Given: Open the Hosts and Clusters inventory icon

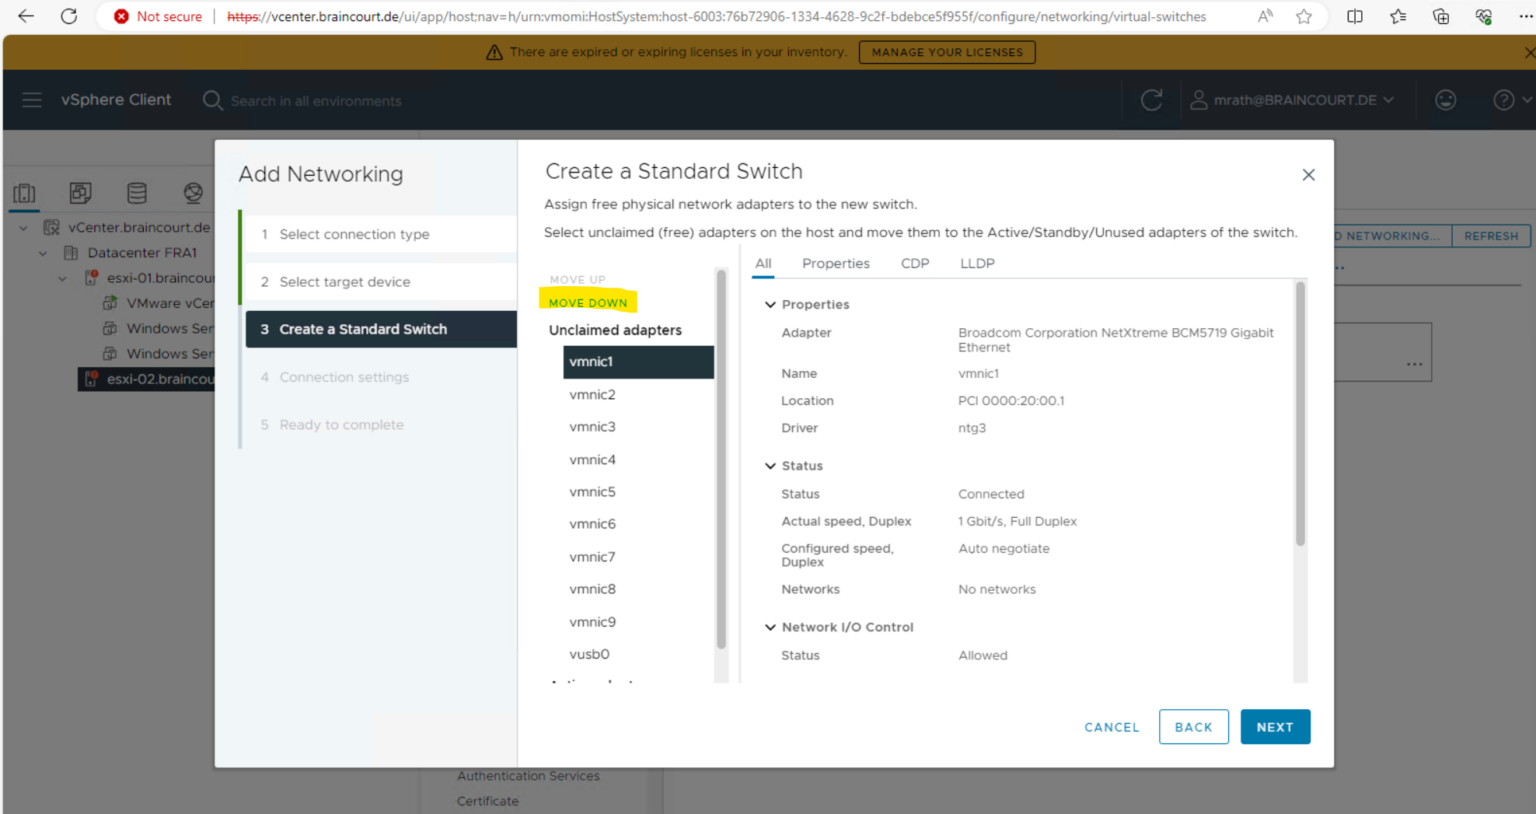Looking at the screenshot, I should 25,193.
